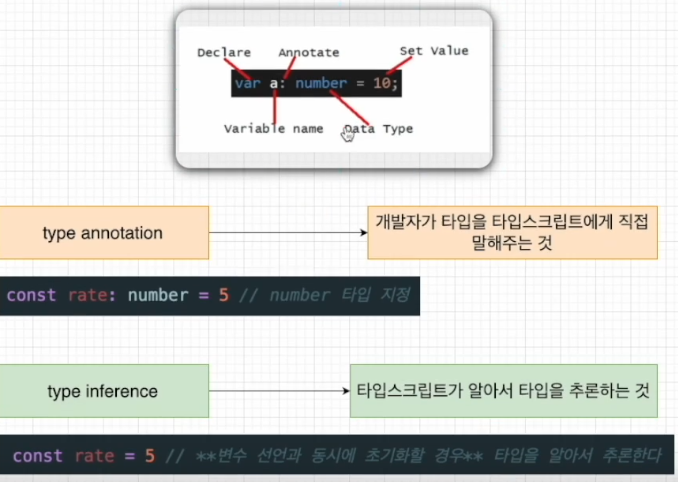
Task: Click the 'var a: number = 10;' code image
Action: click(x=316, y=83)
